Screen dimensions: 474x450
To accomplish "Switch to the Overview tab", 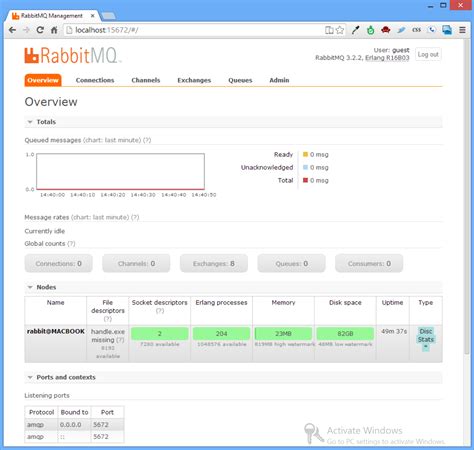I will coord(43,80).
